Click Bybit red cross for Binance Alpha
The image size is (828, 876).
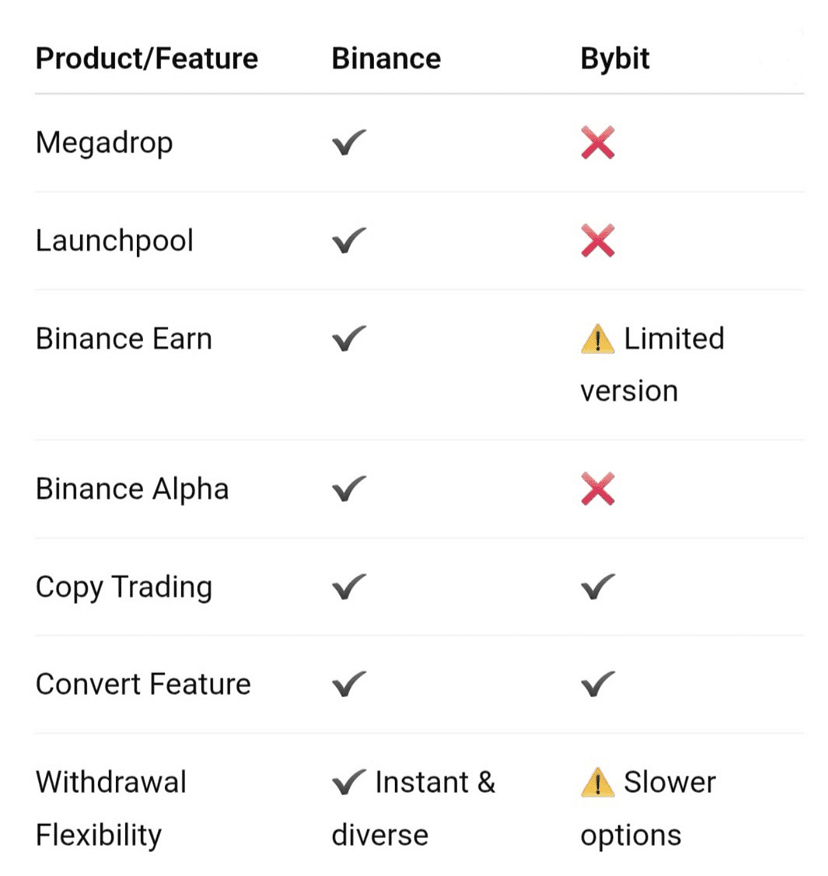click(x=597, y=489)
